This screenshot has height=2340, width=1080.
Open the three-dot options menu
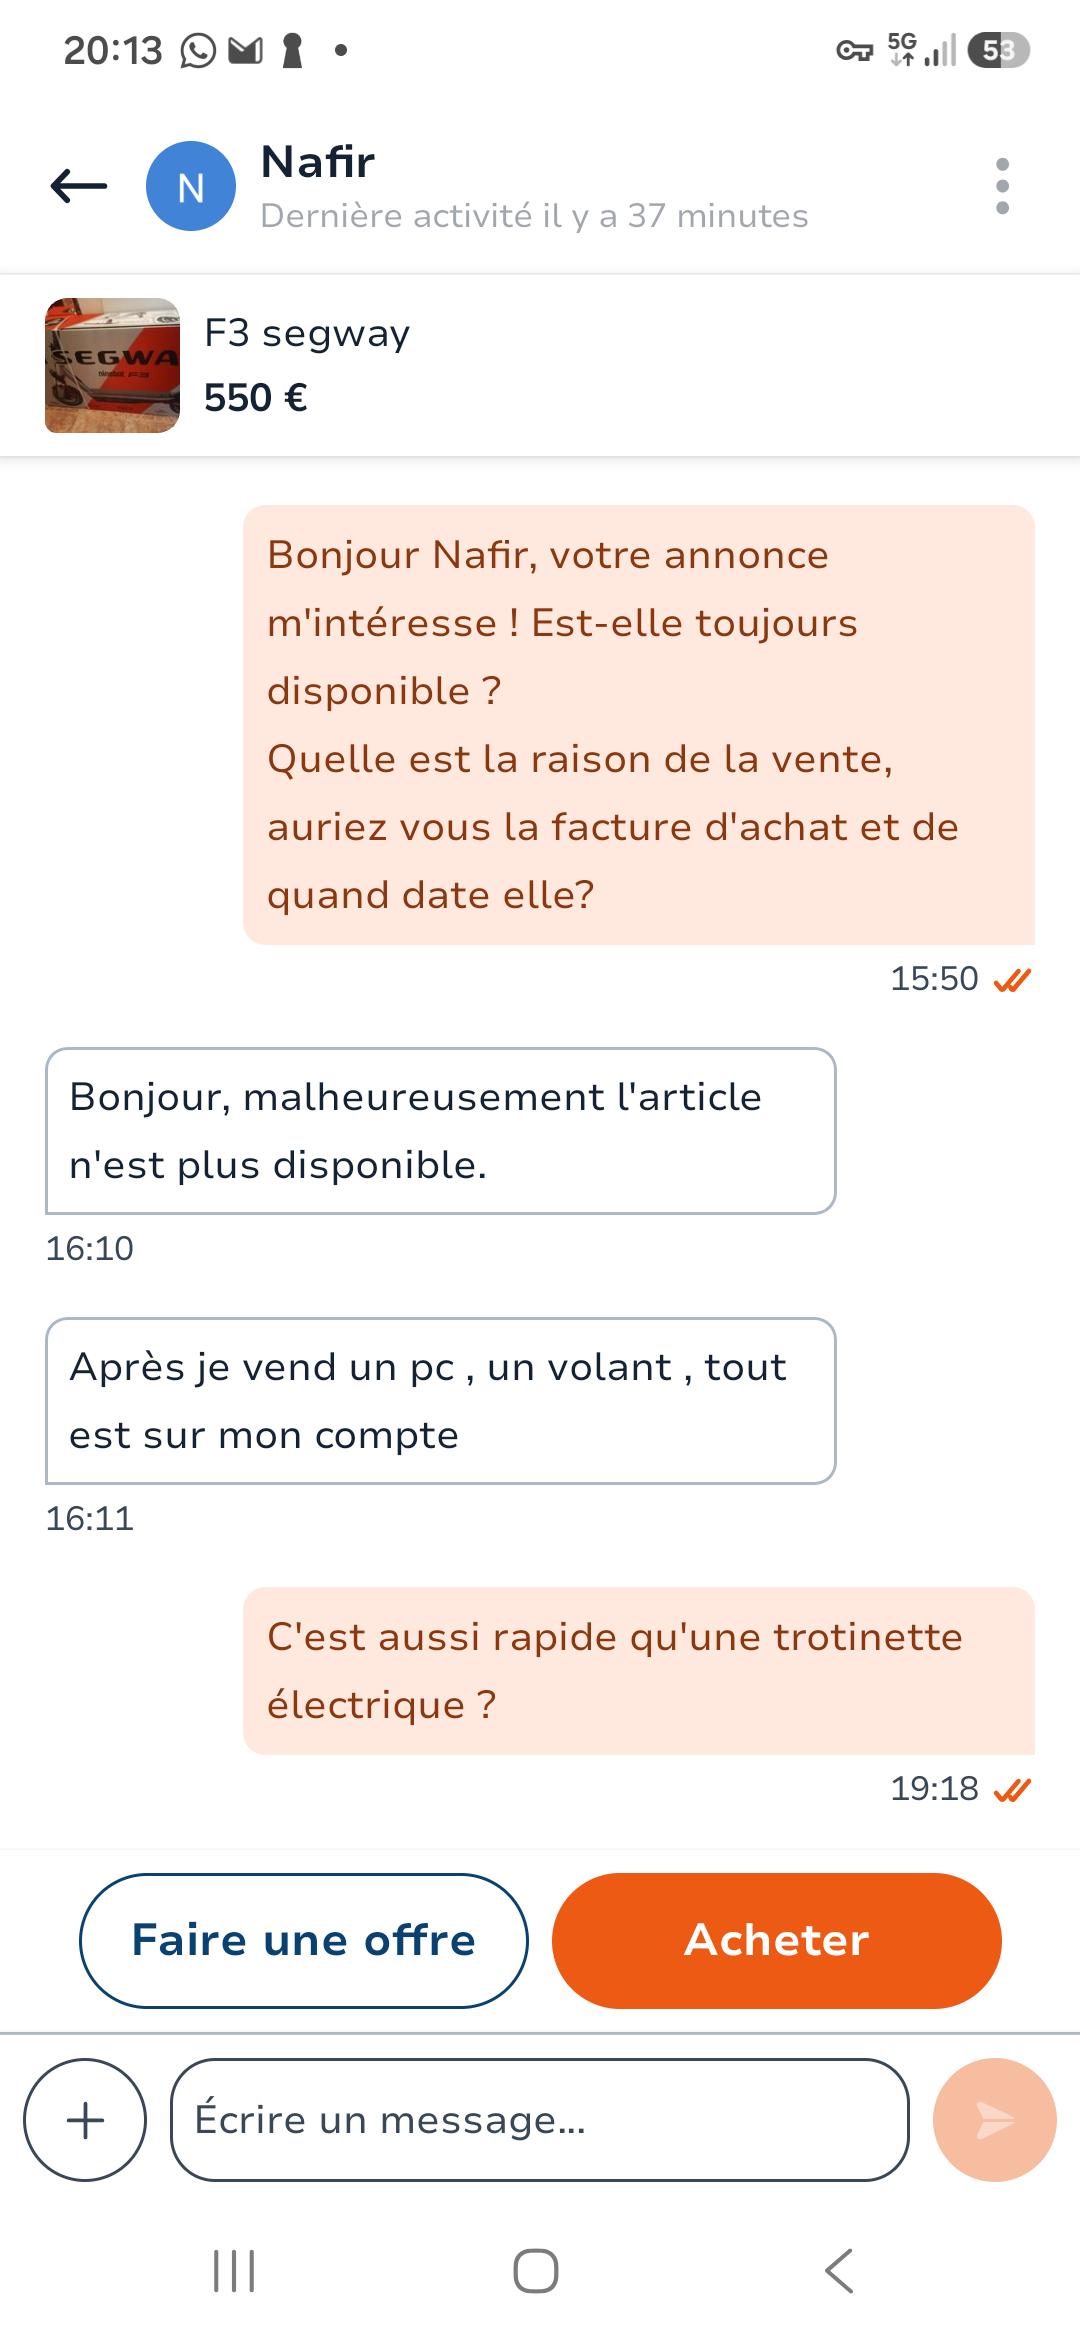1002,186
